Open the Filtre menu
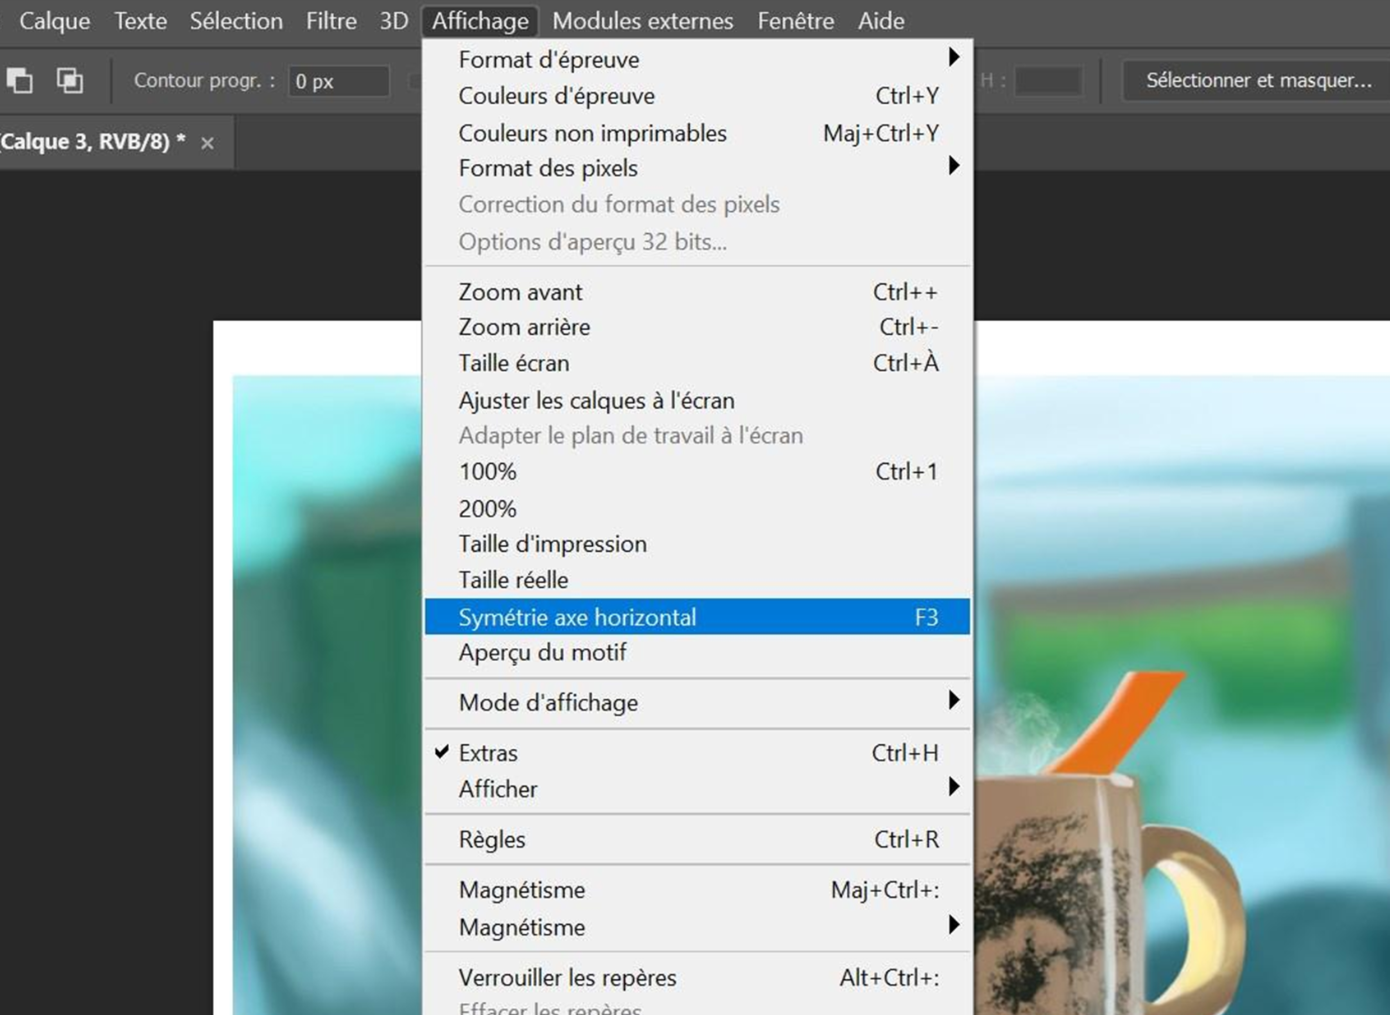Screen dimensions: 1390x1015 331,21
